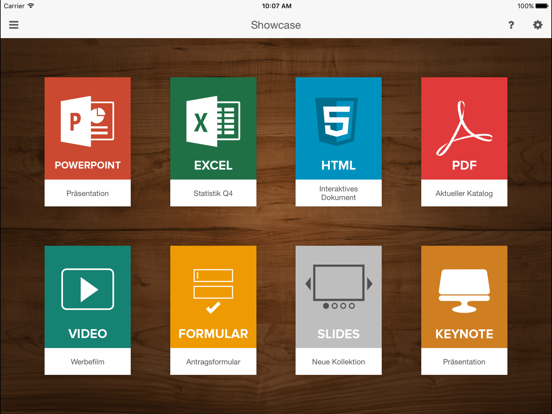This screenshot has height=414, width=552.
Task: Tap the video play icon
Action: [x=87, y=289]
